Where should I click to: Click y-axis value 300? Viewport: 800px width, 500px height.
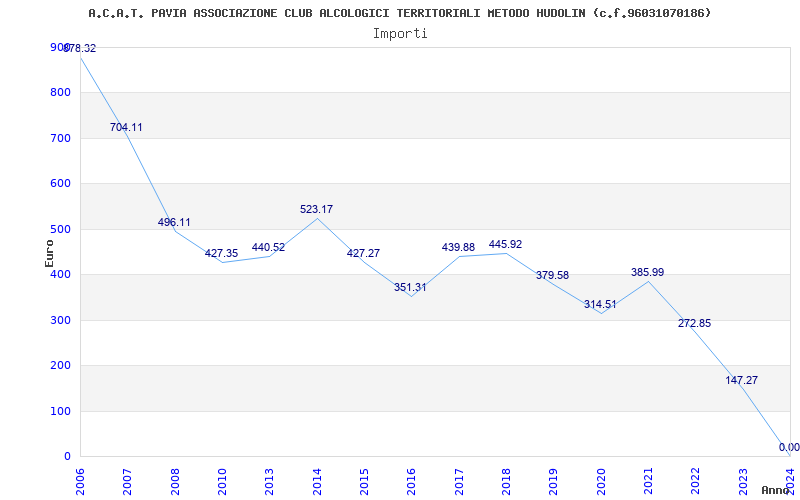pyautogui.click(x=60, y=320)
